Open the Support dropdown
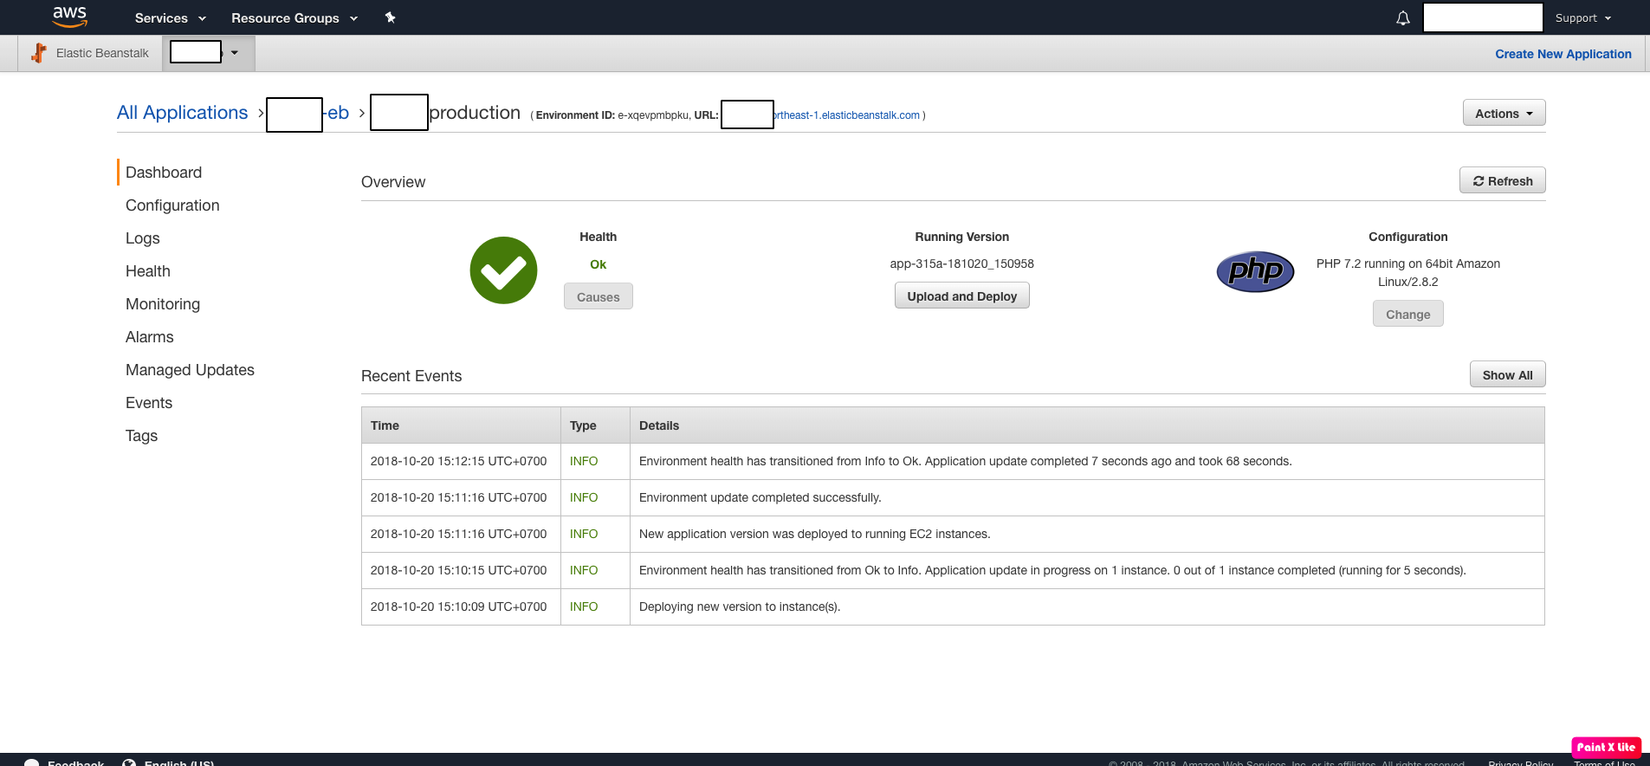 (1583, 18)
